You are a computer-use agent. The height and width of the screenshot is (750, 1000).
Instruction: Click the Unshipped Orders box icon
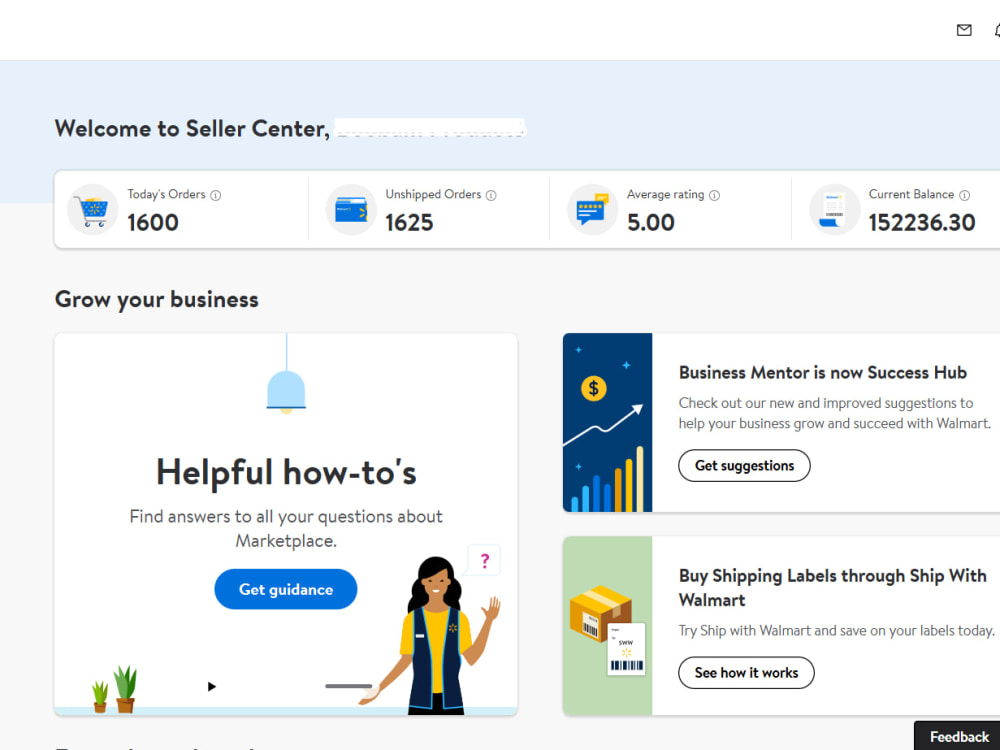(351, 209)
